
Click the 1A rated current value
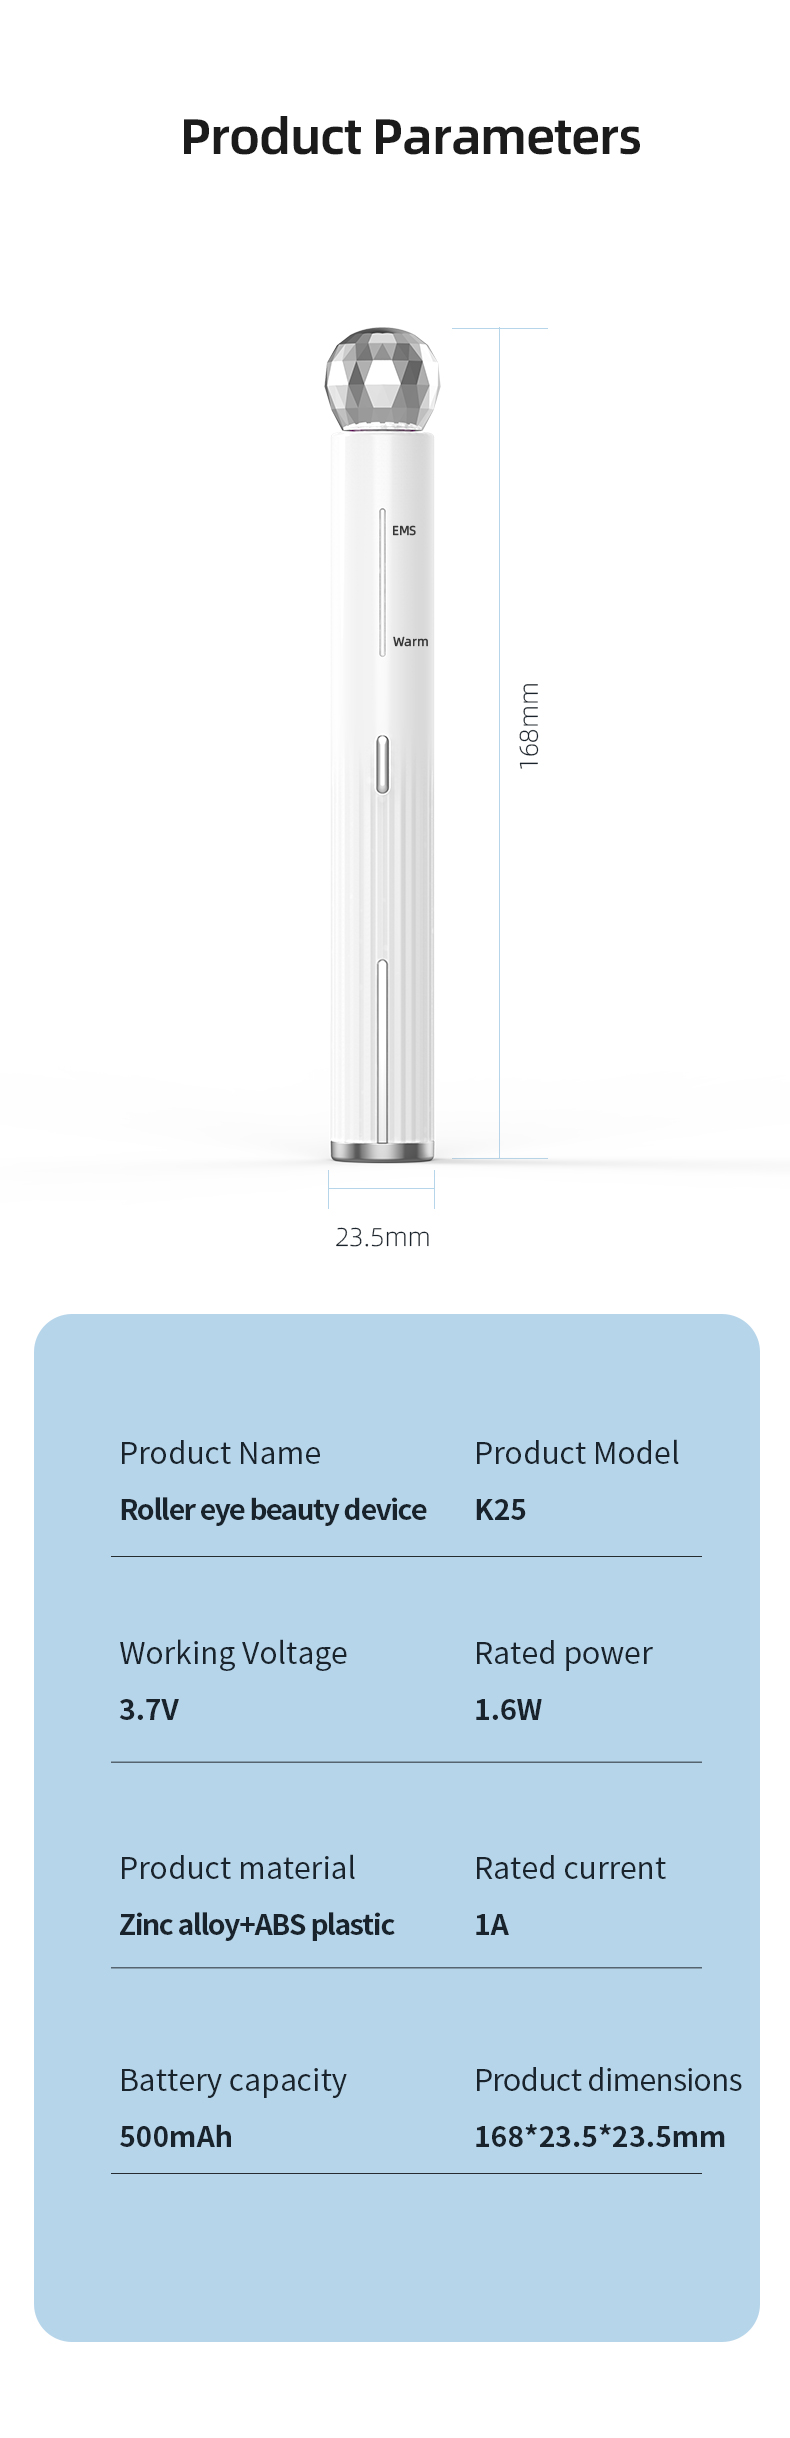pyautogui.click(x=491, y=1925)
